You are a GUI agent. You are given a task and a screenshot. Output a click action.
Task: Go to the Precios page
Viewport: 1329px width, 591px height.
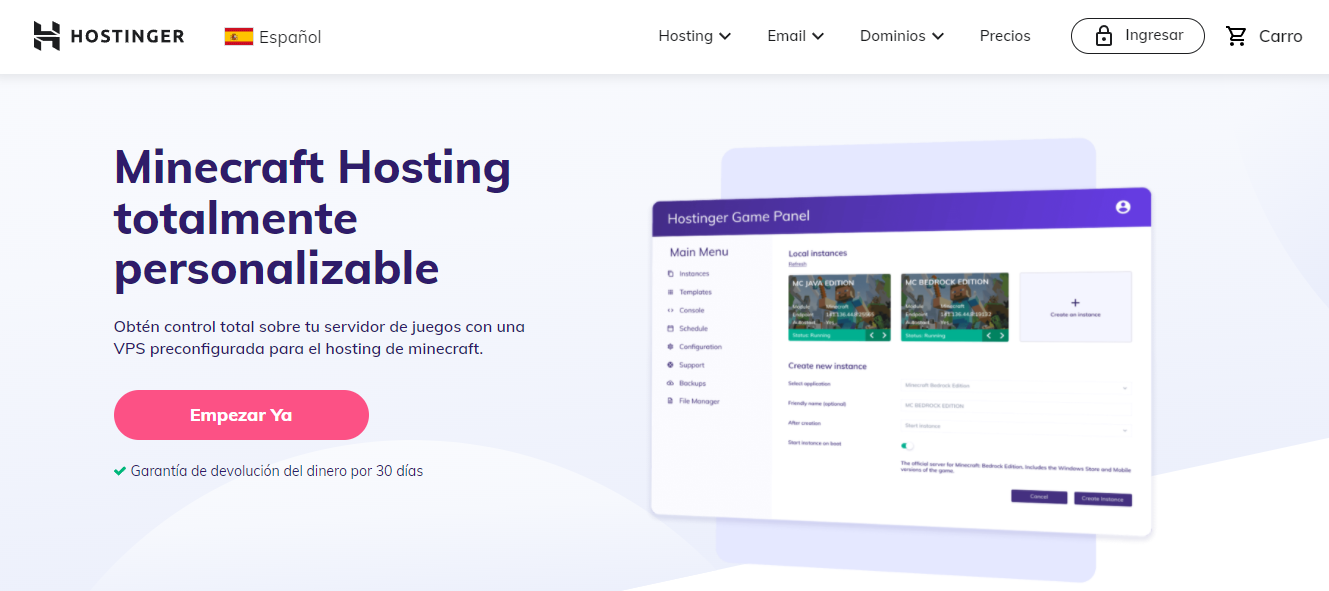(1005, 36)
